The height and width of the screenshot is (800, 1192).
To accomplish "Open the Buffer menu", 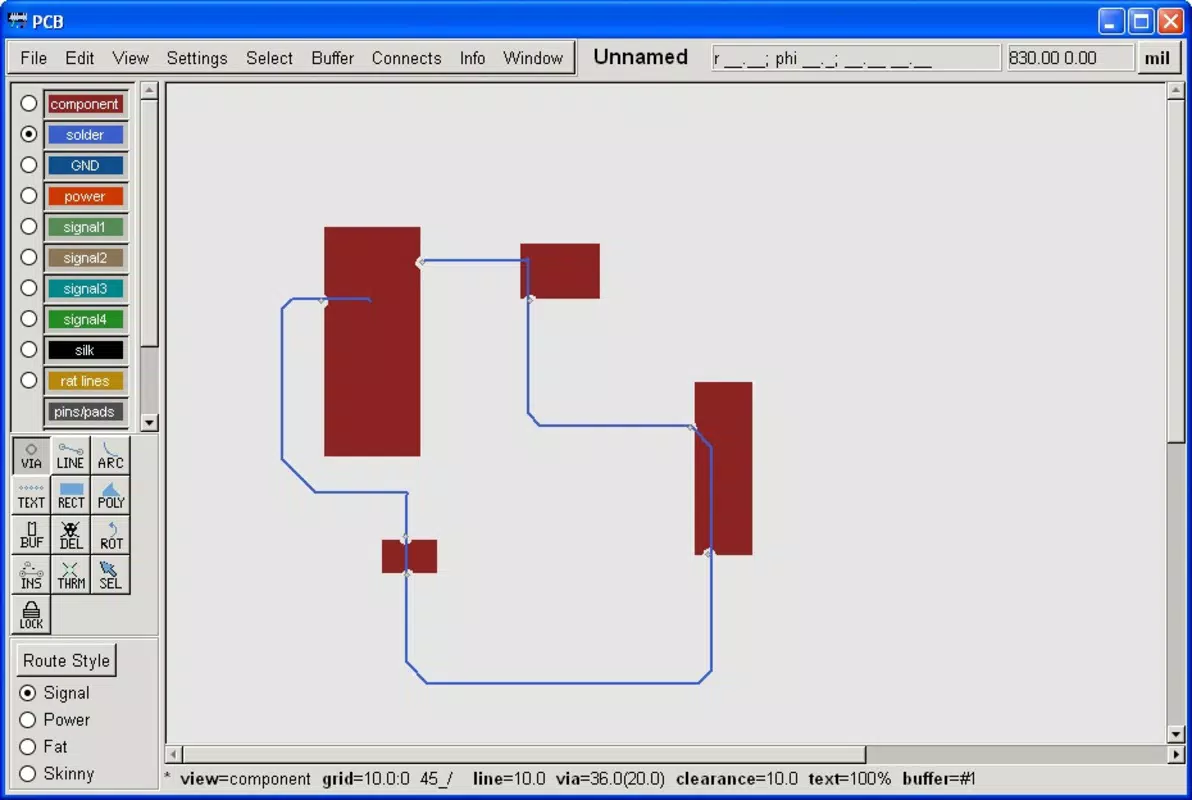I will [332, 58].
